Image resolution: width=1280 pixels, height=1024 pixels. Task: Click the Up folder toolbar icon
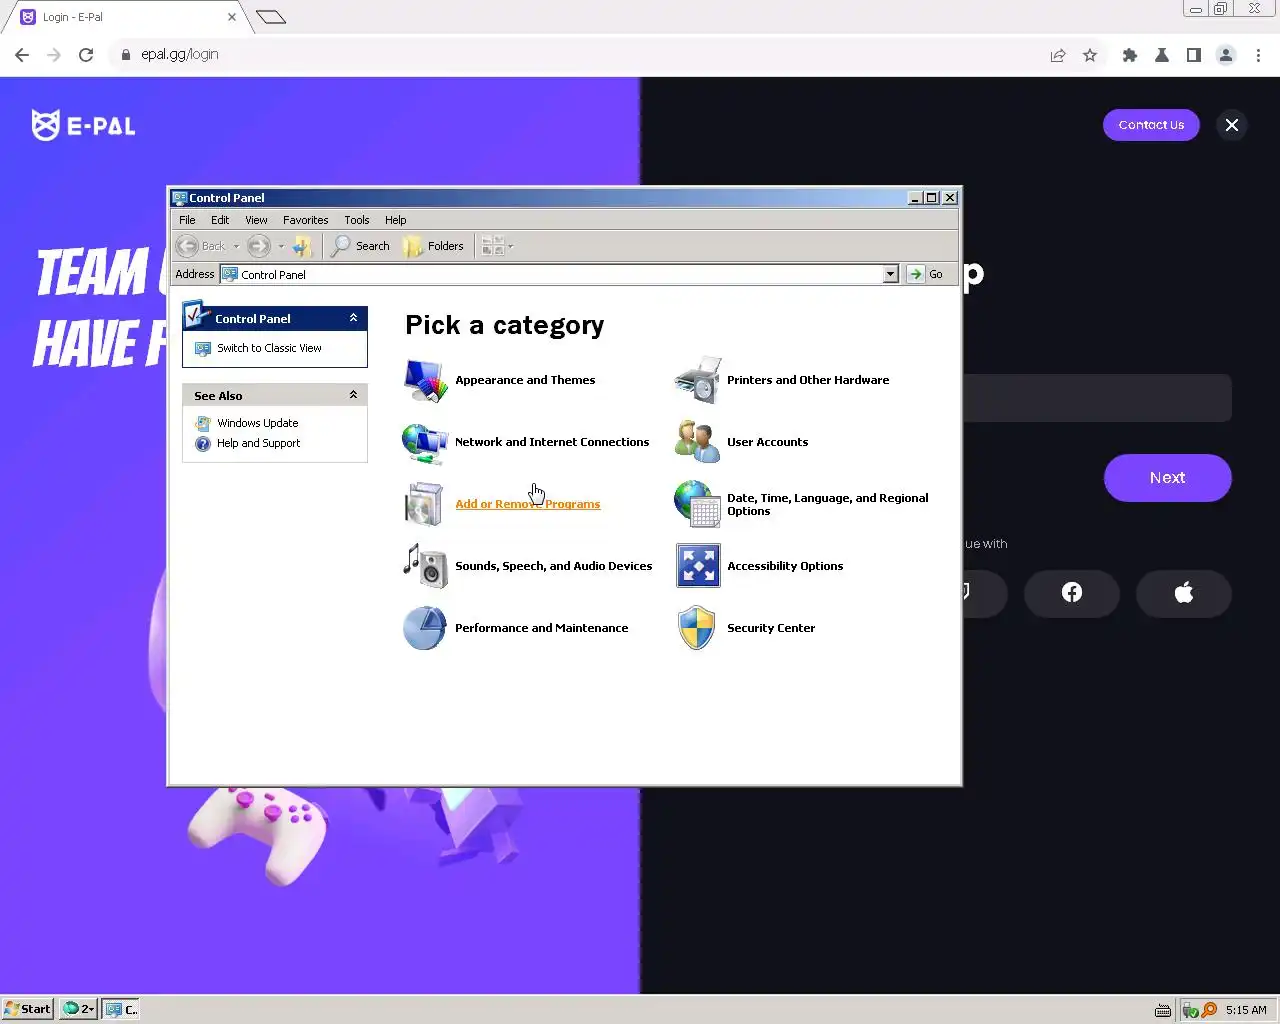point(303,246)
